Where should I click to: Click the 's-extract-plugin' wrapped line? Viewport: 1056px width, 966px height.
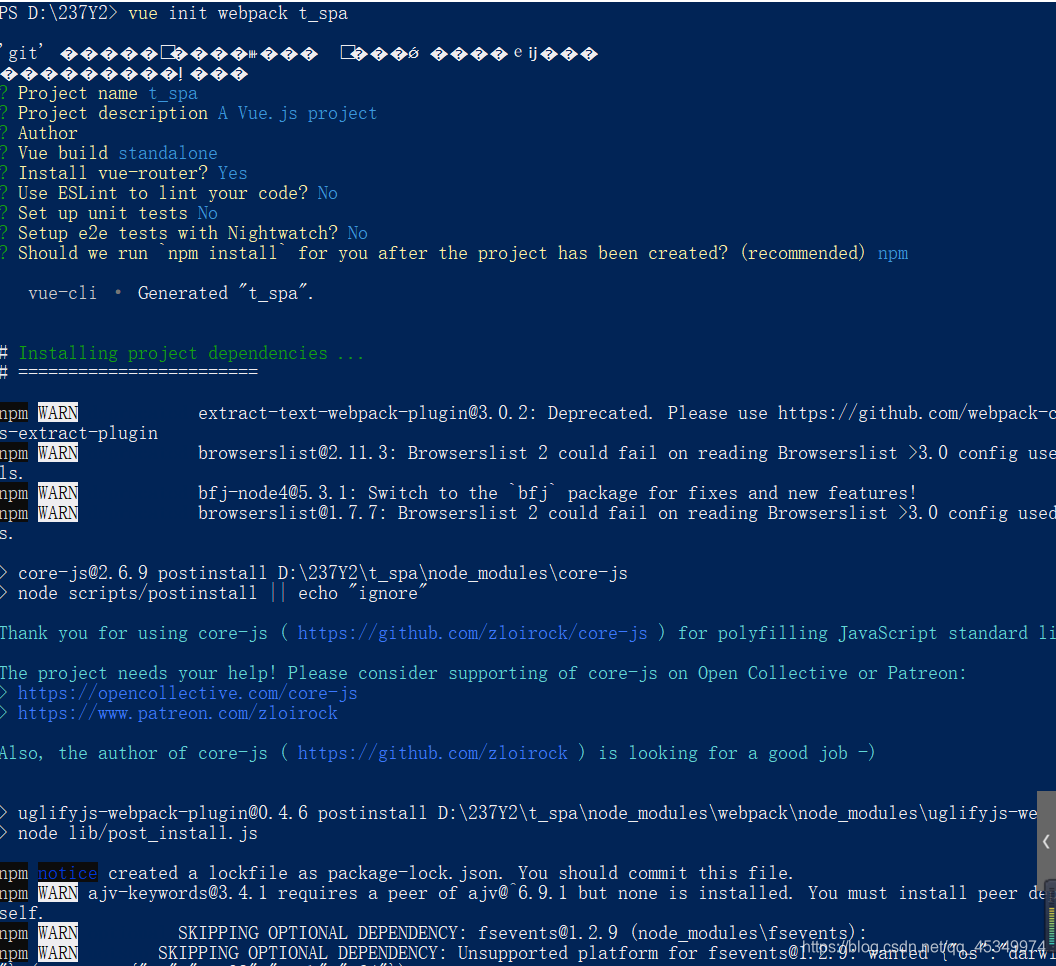tap(79, 433)
